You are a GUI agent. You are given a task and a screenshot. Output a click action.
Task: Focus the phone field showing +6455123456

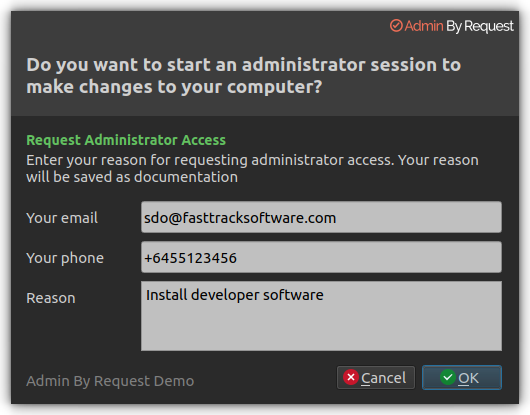pos(321,257)
